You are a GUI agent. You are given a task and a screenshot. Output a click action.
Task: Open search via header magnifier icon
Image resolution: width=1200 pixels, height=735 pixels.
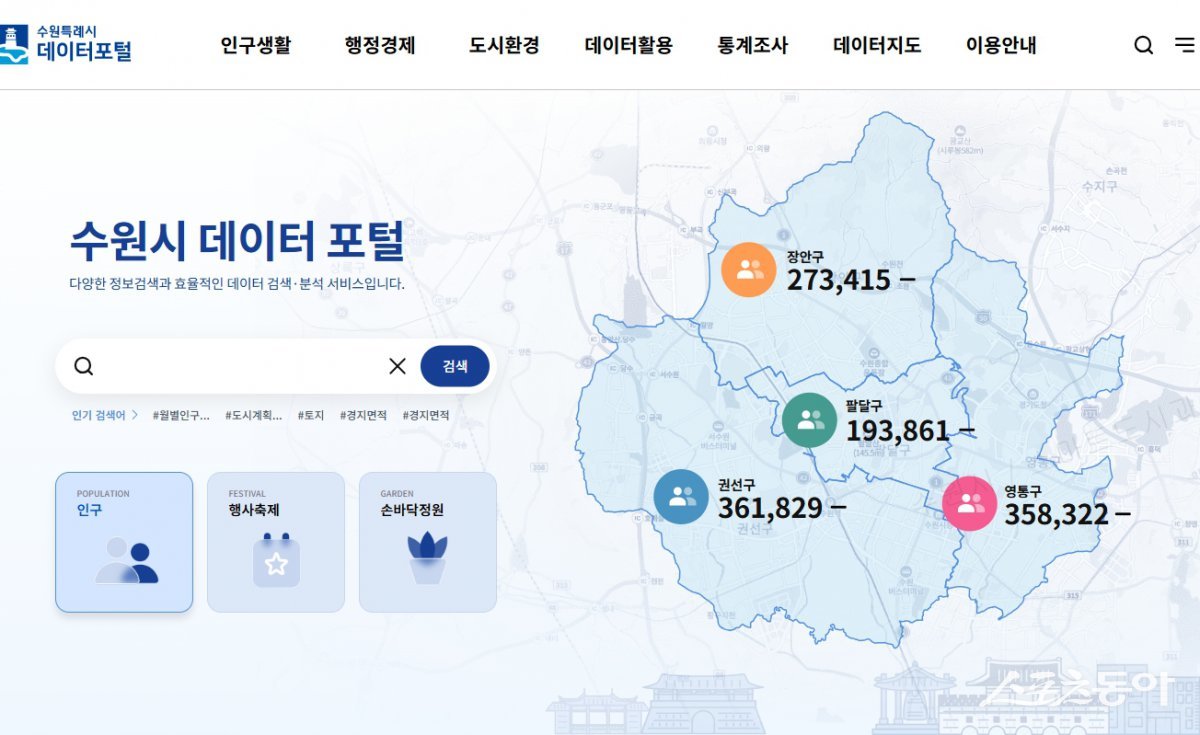(x=1143, y=45)
